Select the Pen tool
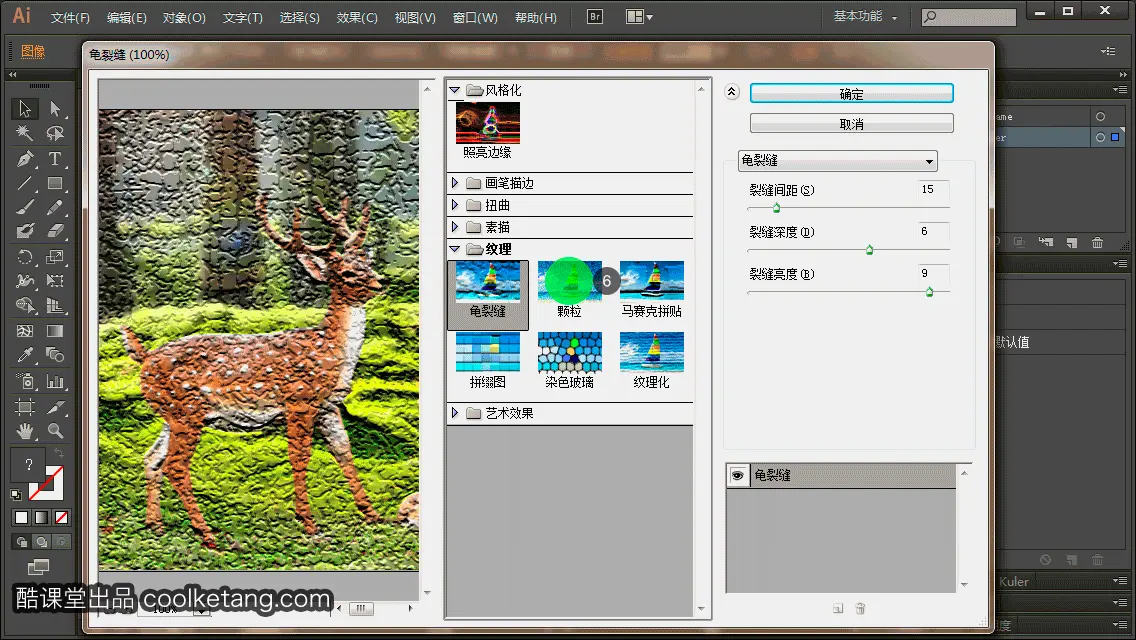1136x640 pixels. (25, 158)
